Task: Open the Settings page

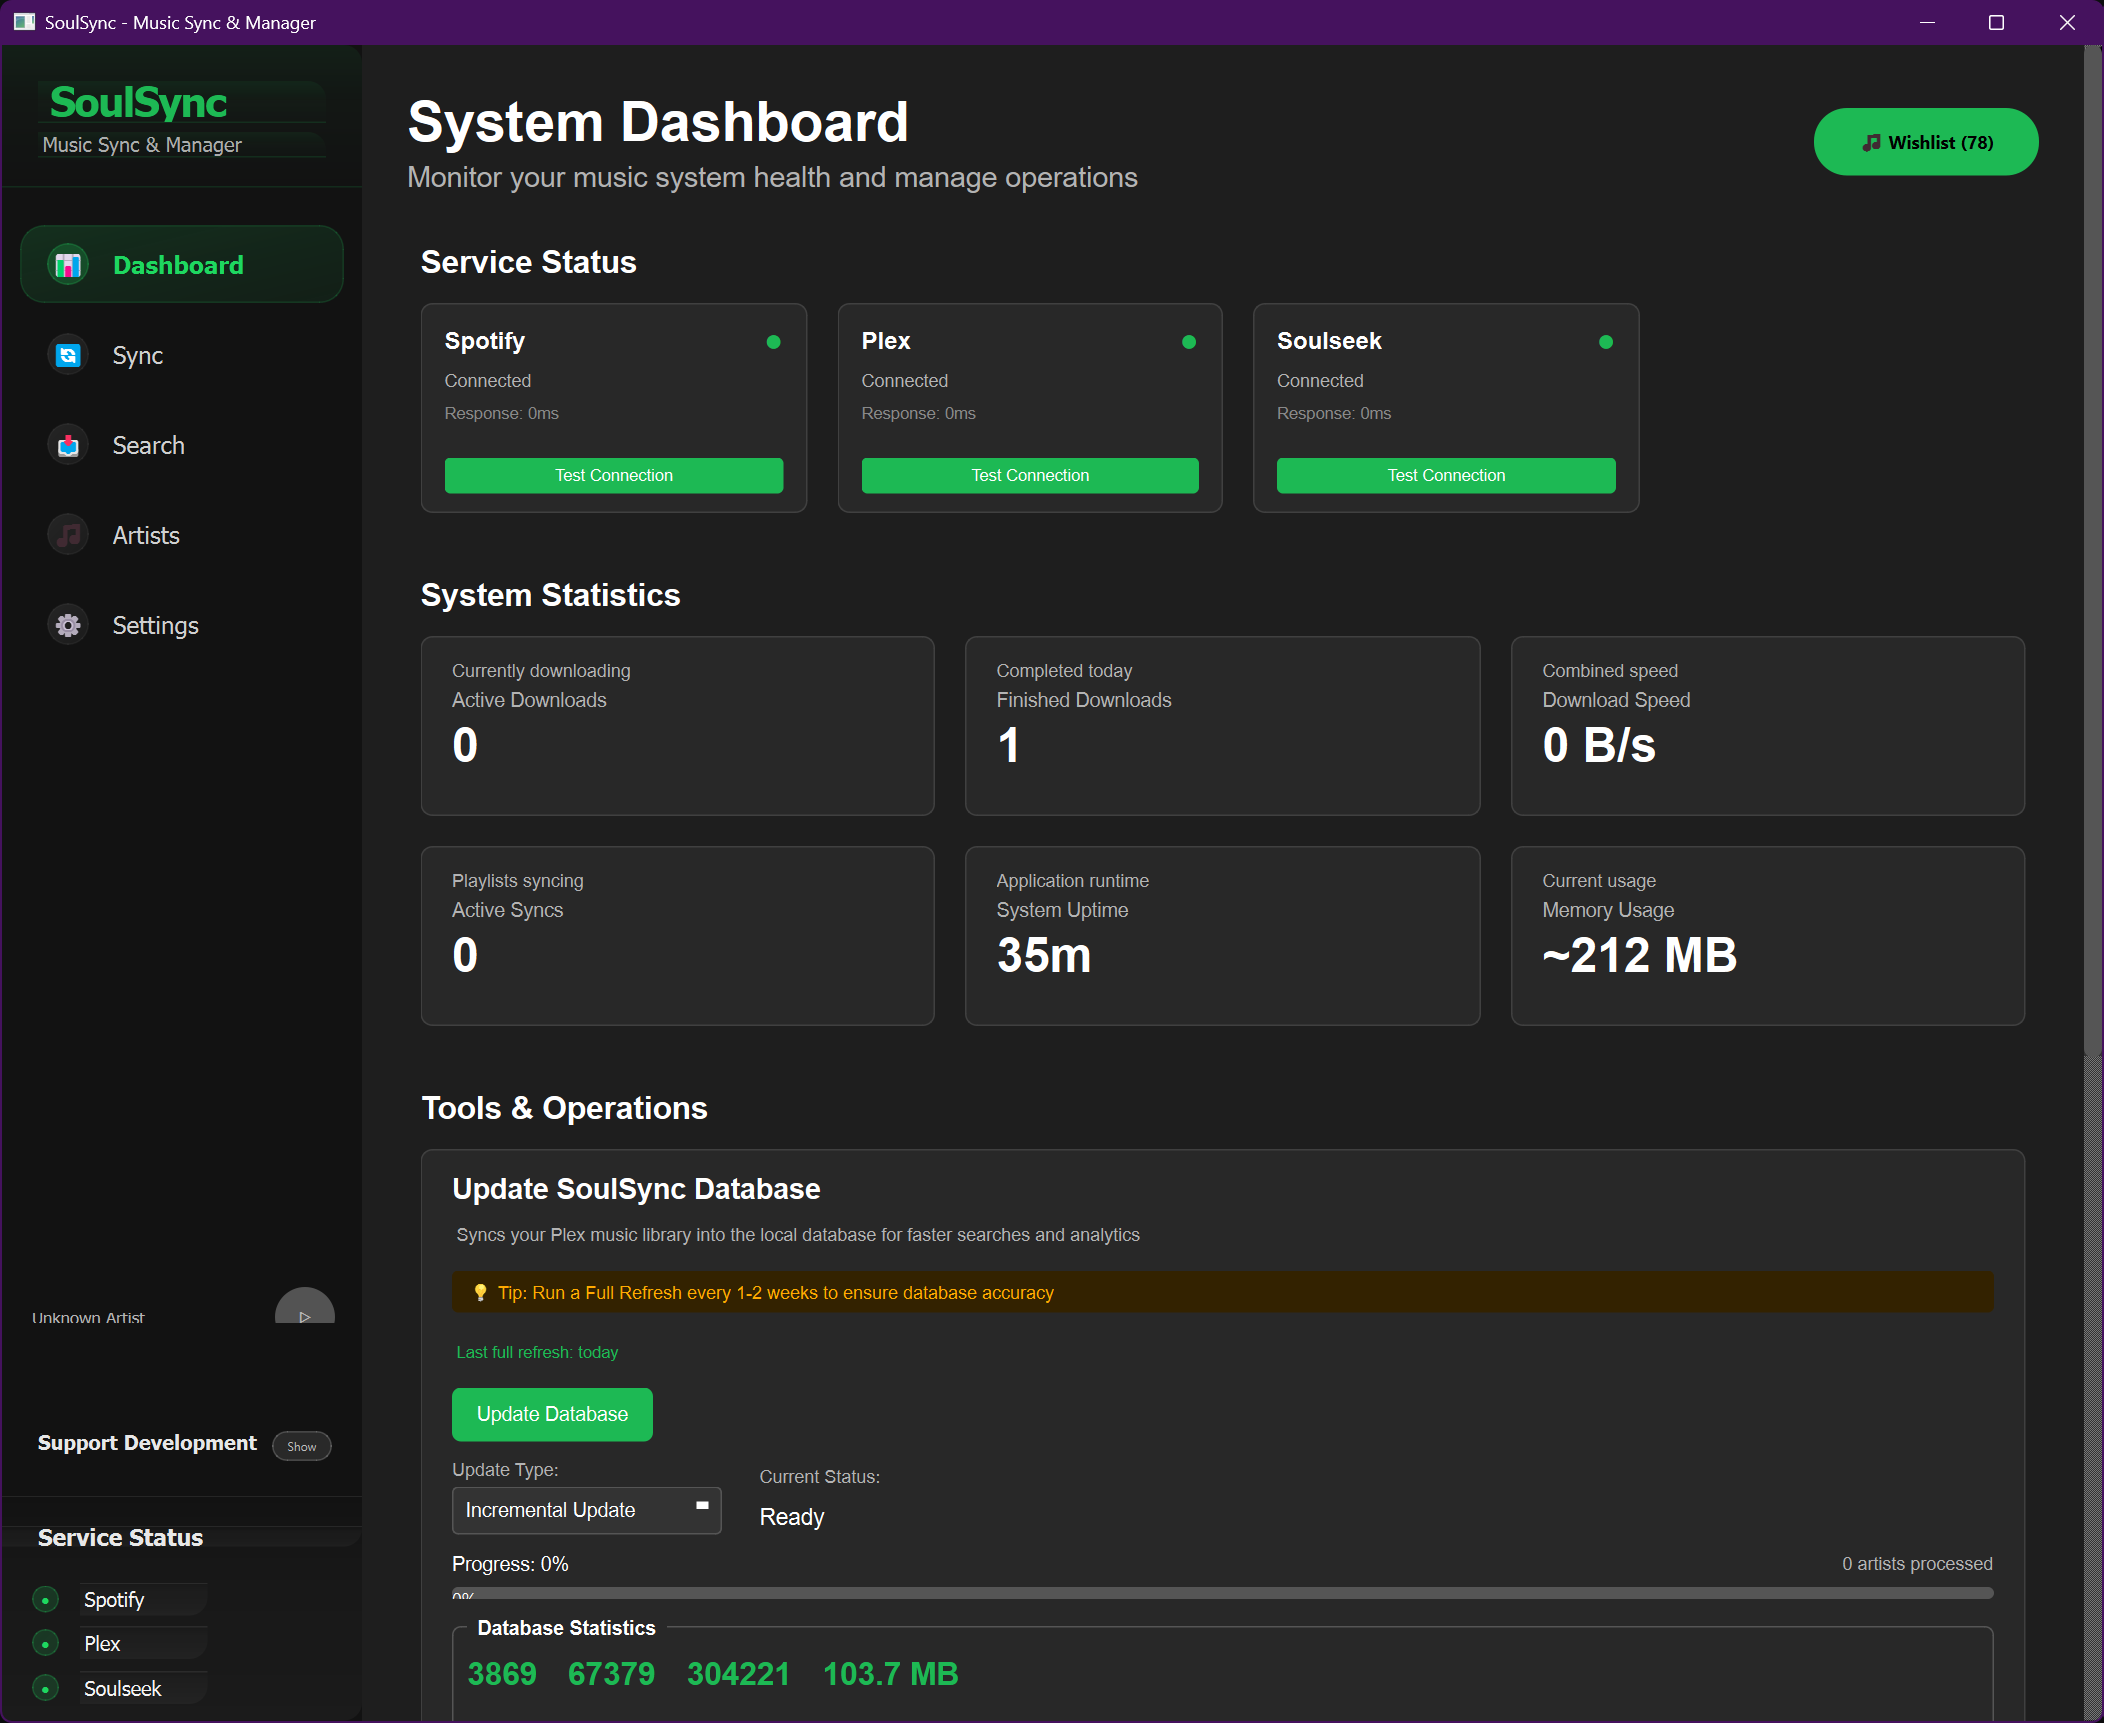Action: pos(182,625)
